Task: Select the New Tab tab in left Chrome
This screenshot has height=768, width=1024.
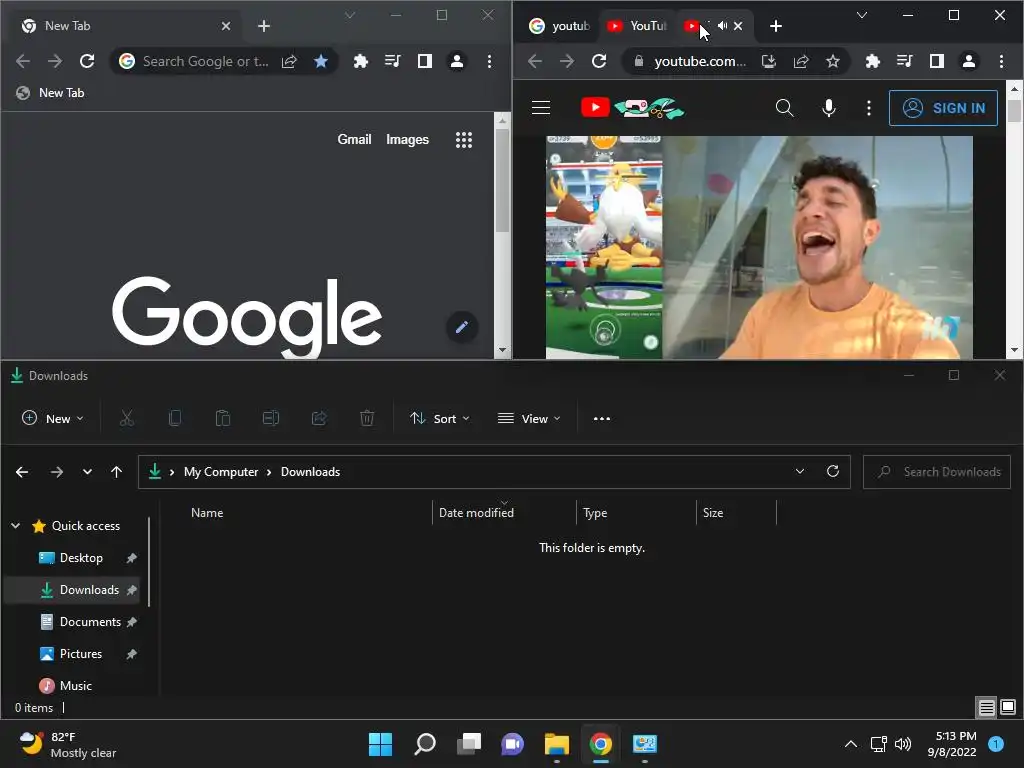Action: click(124, 26)
